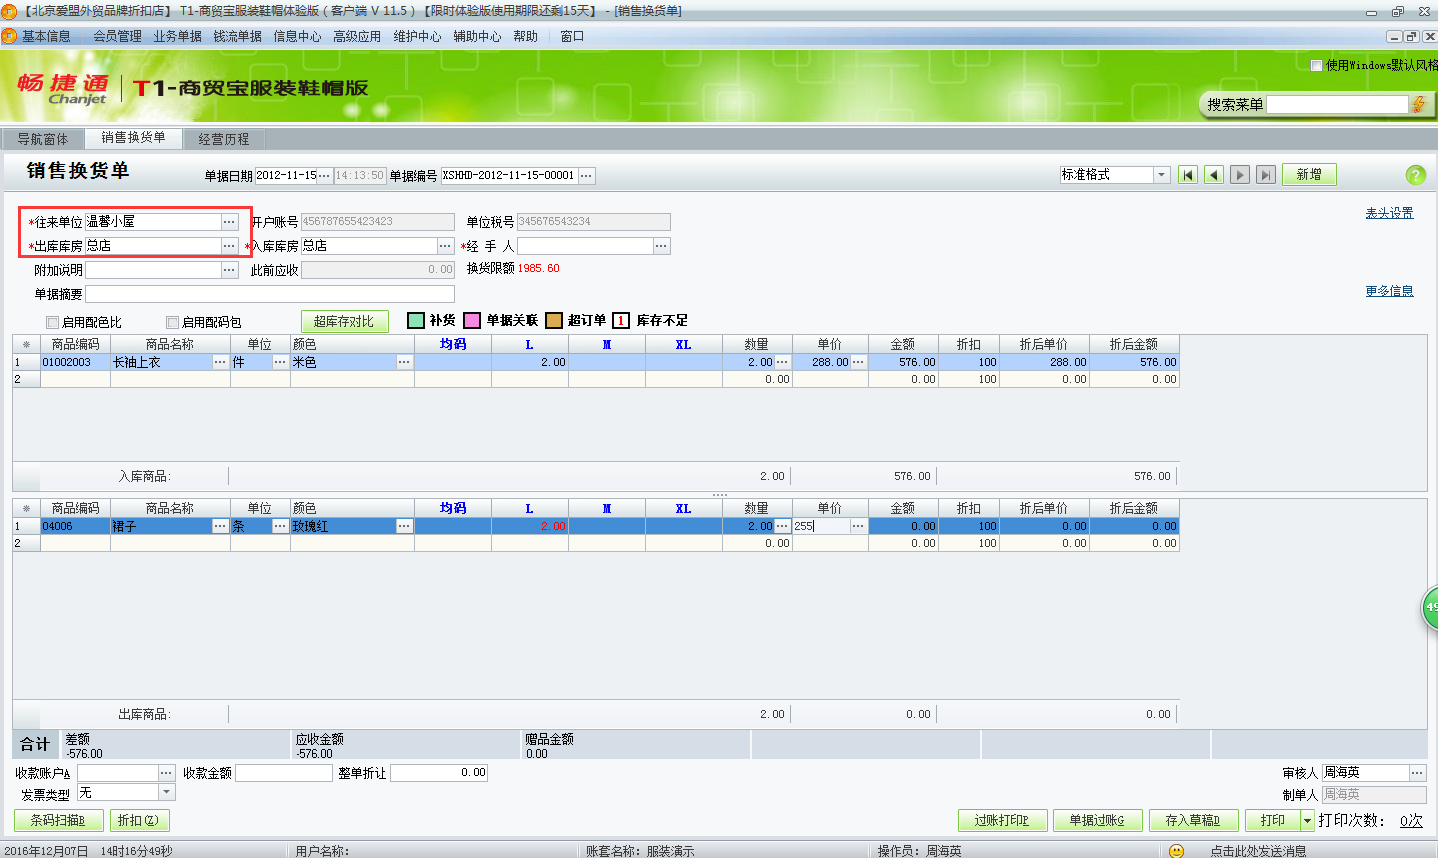The image size is (1438, 858).
Task: Open the 往来单位 ellipsis lookup button
Action: [229, 222]
